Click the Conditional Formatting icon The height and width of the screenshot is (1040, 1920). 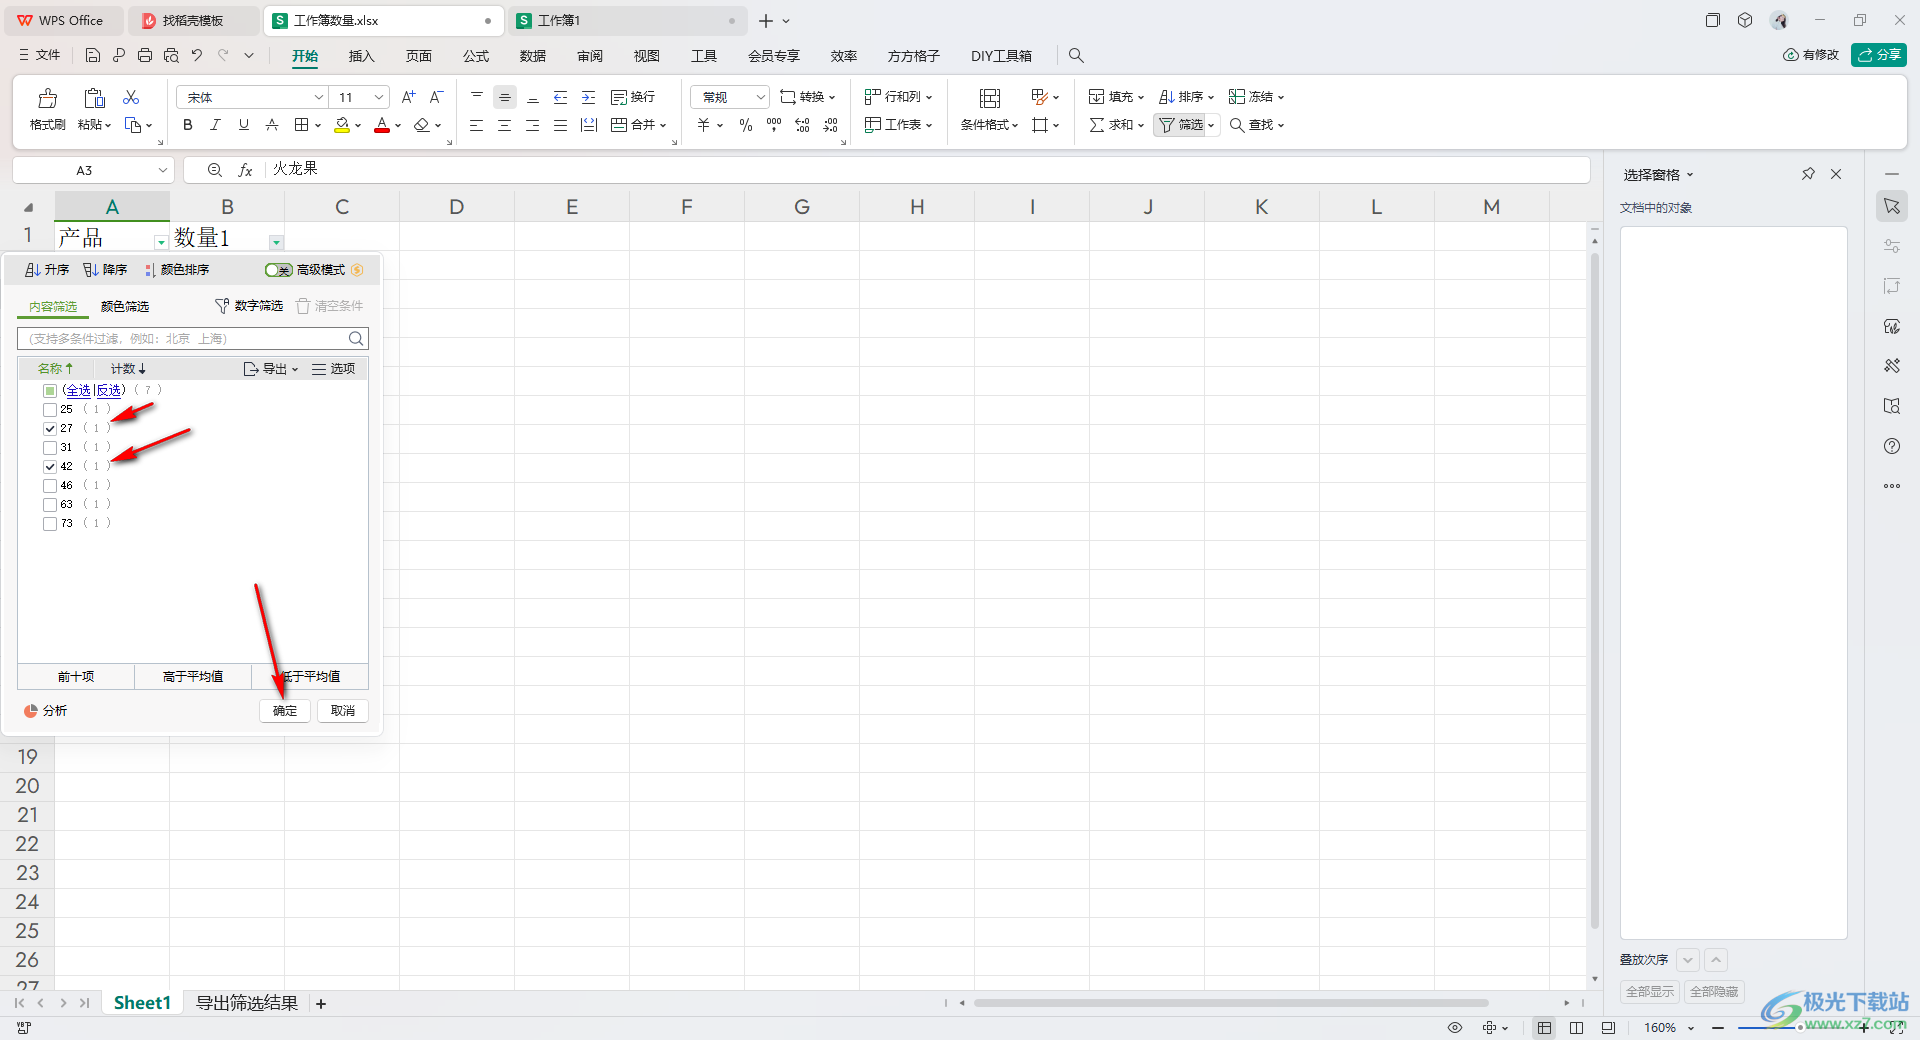pyautogui.click(x=989, y=98)
